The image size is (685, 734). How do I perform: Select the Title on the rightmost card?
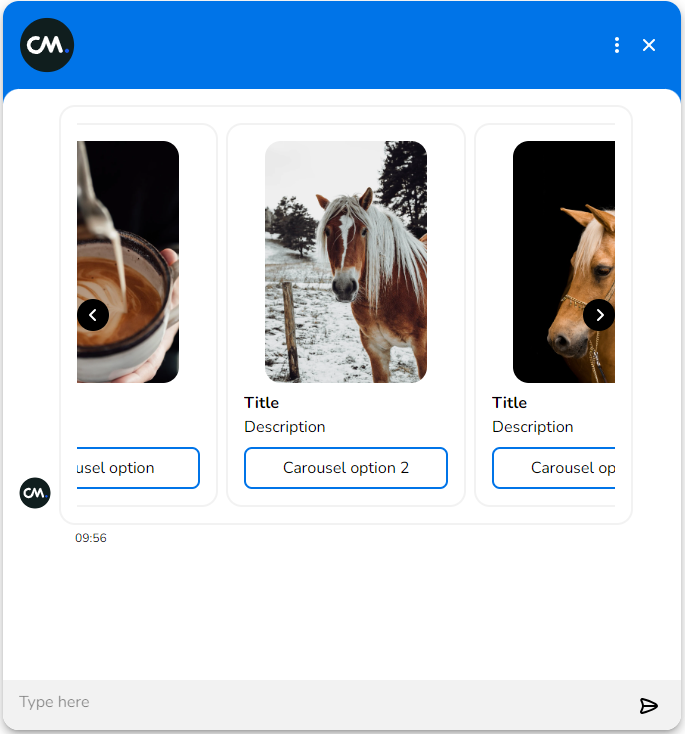[510, 403]
